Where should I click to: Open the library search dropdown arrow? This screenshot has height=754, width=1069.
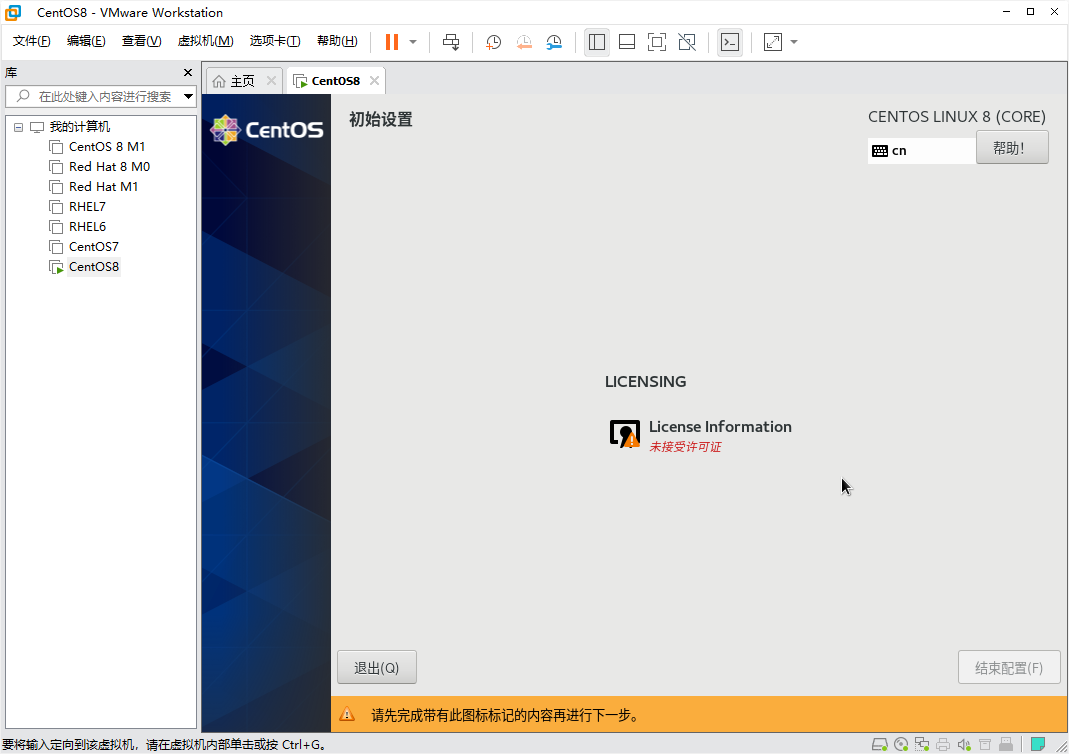point(189,97)
